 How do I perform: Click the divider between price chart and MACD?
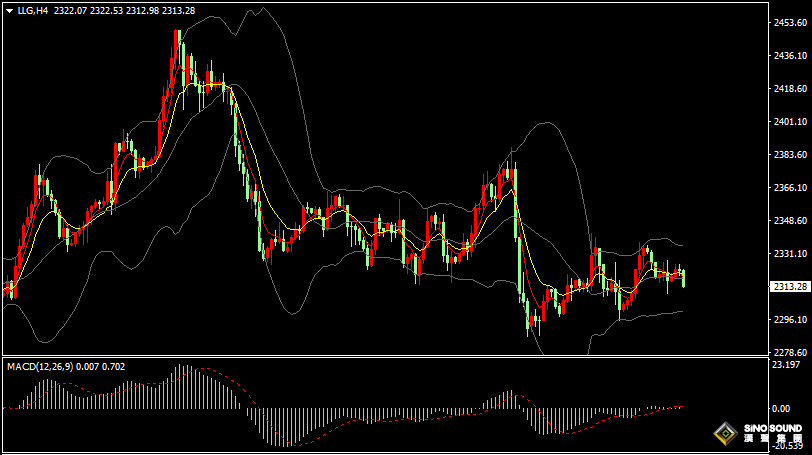(380, 356)
